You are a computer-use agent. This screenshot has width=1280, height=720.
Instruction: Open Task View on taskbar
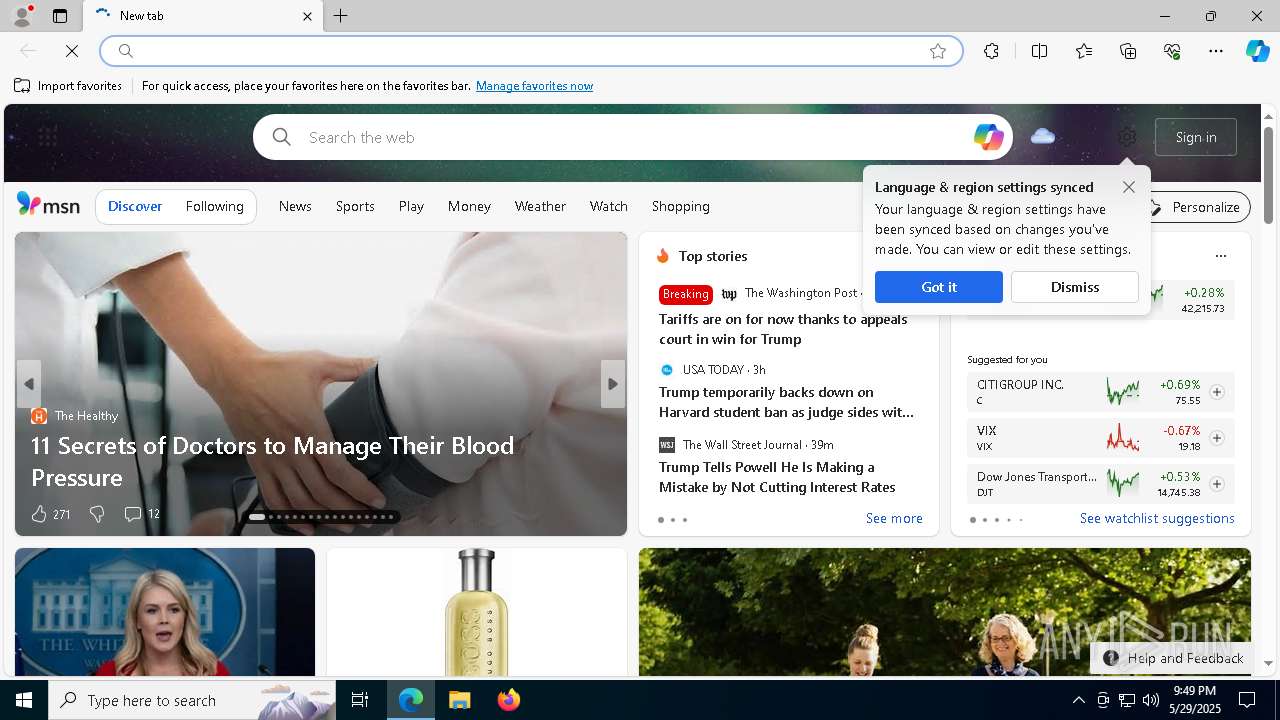pos(360,700)
